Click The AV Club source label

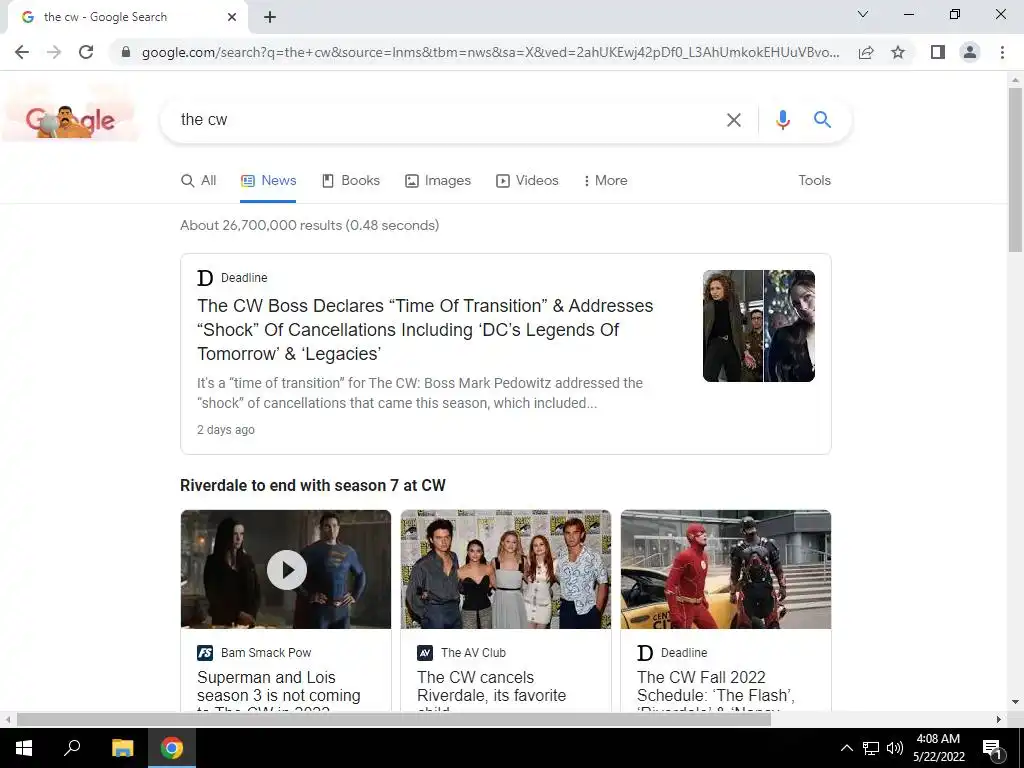click(x=473, y=652)
